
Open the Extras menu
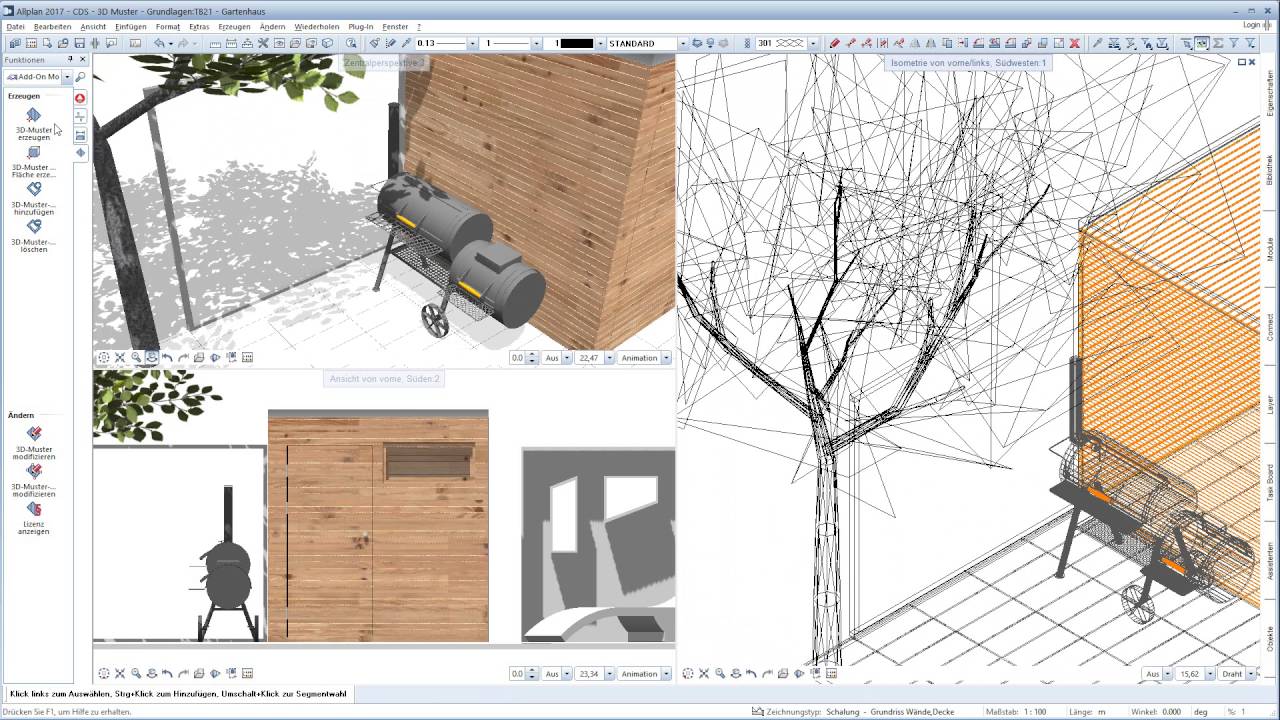[x=199, y=27]
